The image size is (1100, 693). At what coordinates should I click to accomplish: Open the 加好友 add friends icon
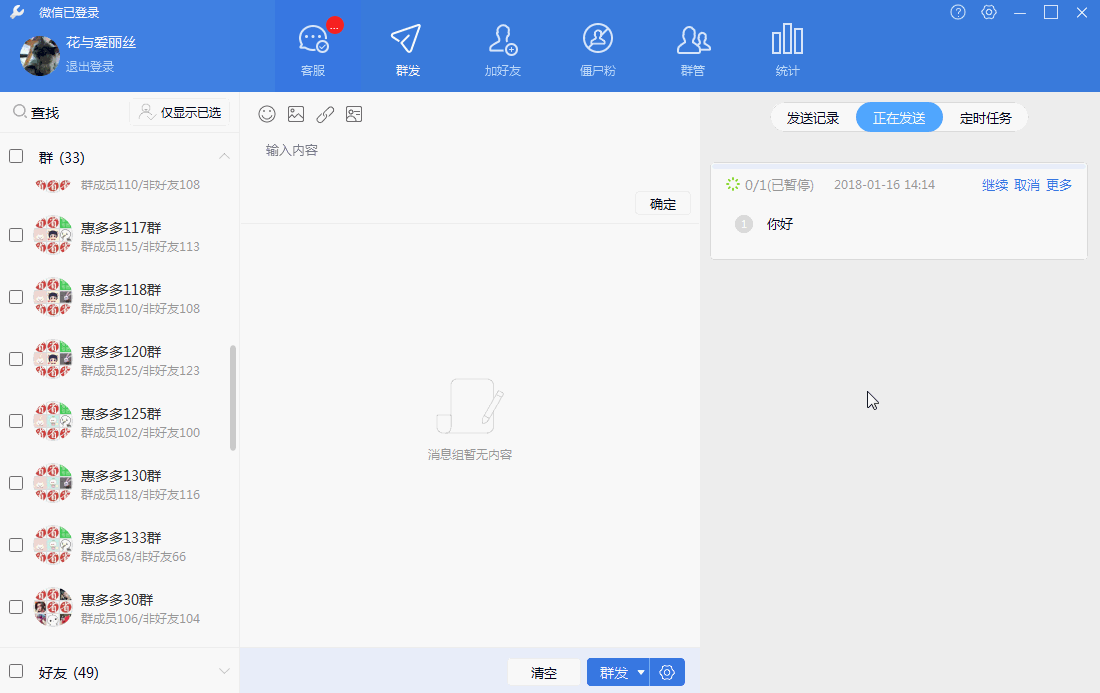coord(502,41)
